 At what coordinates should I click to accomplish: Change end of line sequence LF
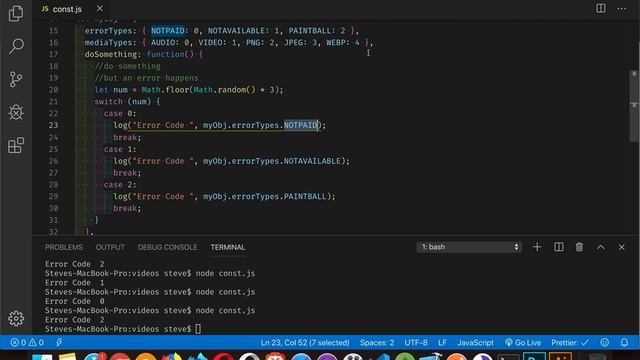tap(442, 343)
